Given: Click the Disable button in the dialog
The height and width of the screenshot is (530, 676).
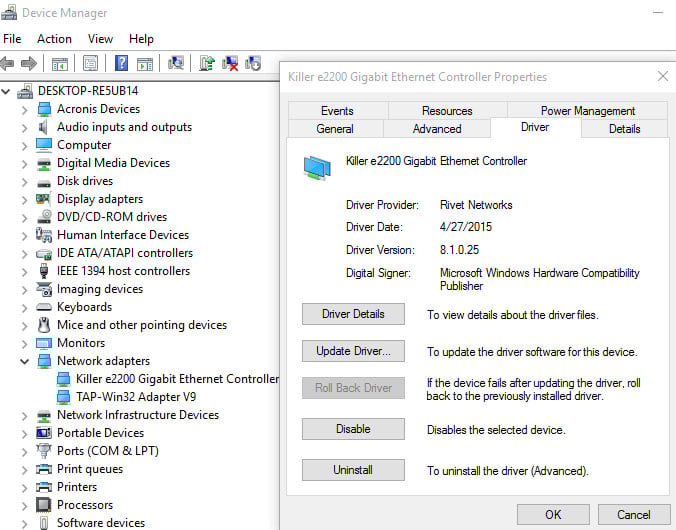Looking at the screenshot, I should [353, 429].
